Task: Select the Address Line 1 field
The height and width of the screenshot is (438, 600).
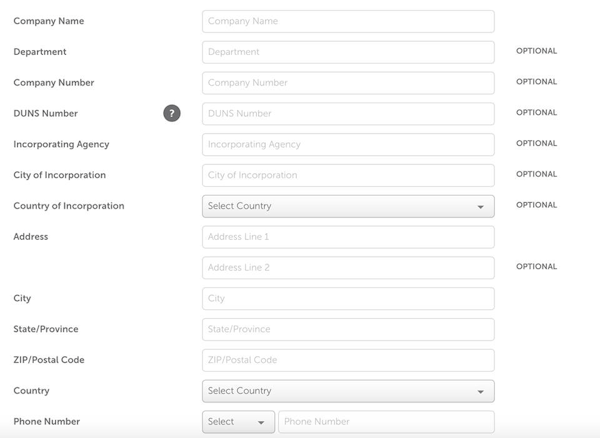Action: 348,237
